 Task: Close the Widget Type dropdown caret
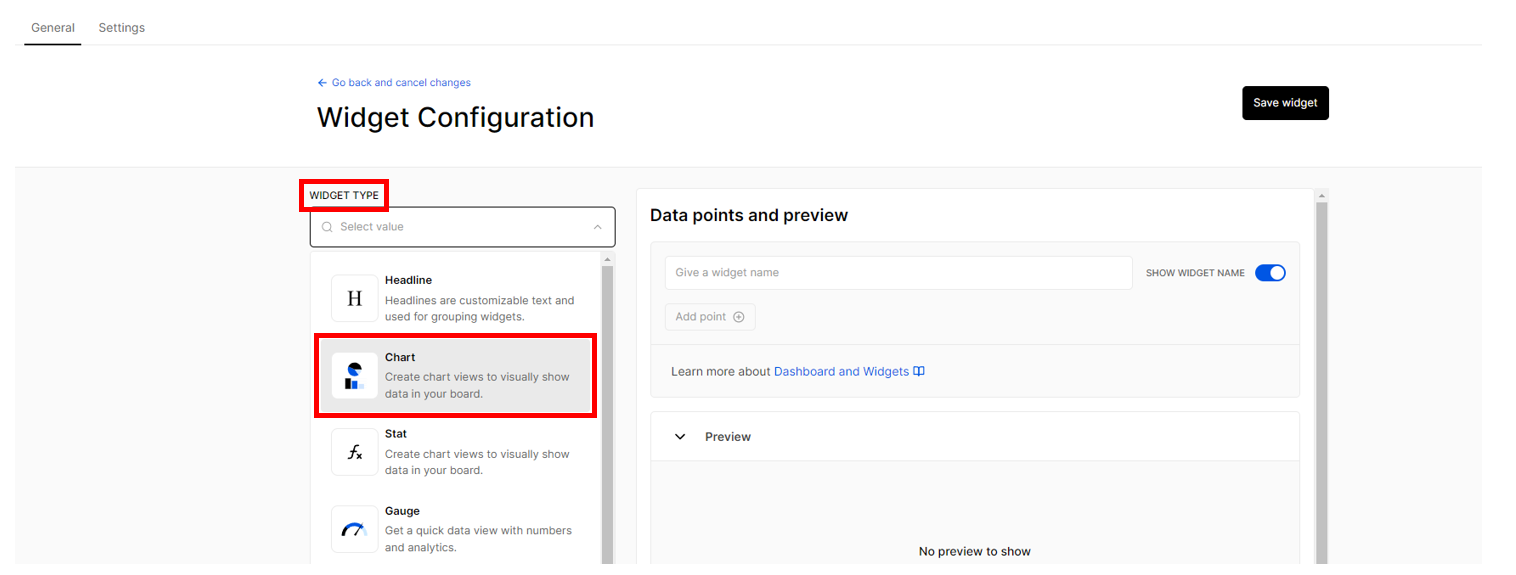click(x=597, y=227)
